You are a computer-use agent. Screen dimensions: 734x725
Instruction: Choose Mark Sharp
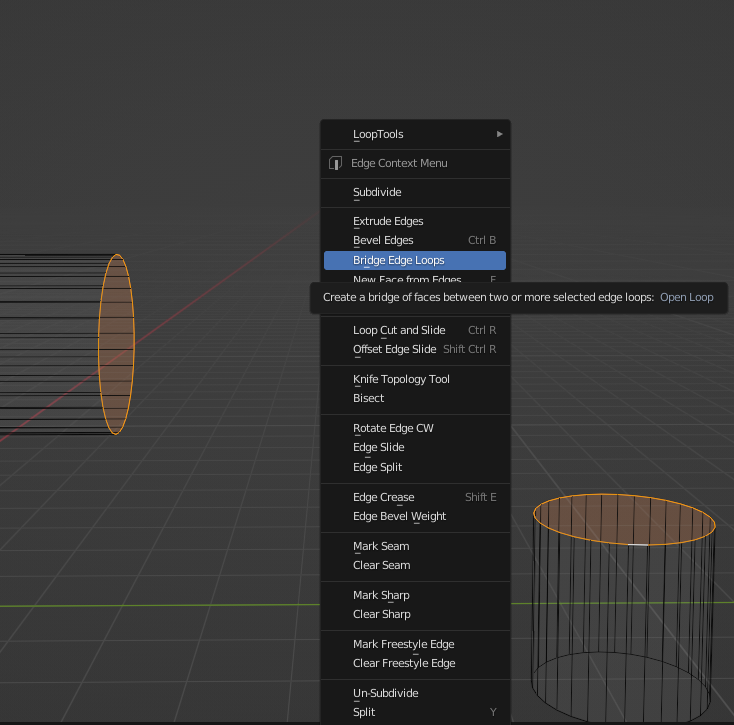(415, 595)
